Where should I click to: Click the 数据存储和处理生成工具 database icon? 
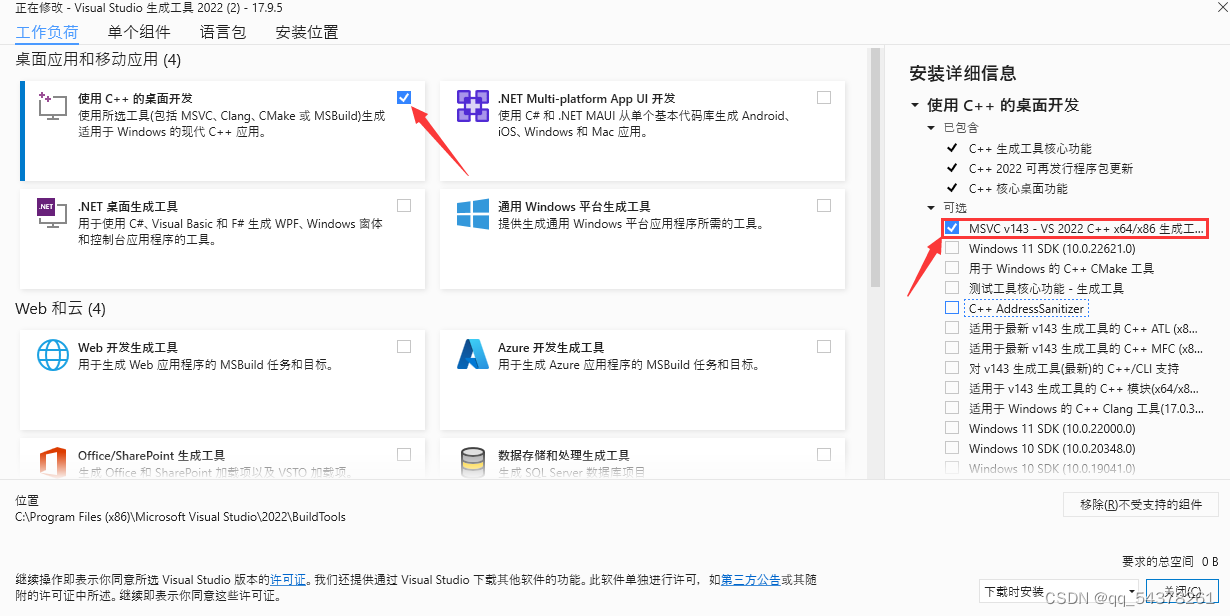(x=472, y=463)
